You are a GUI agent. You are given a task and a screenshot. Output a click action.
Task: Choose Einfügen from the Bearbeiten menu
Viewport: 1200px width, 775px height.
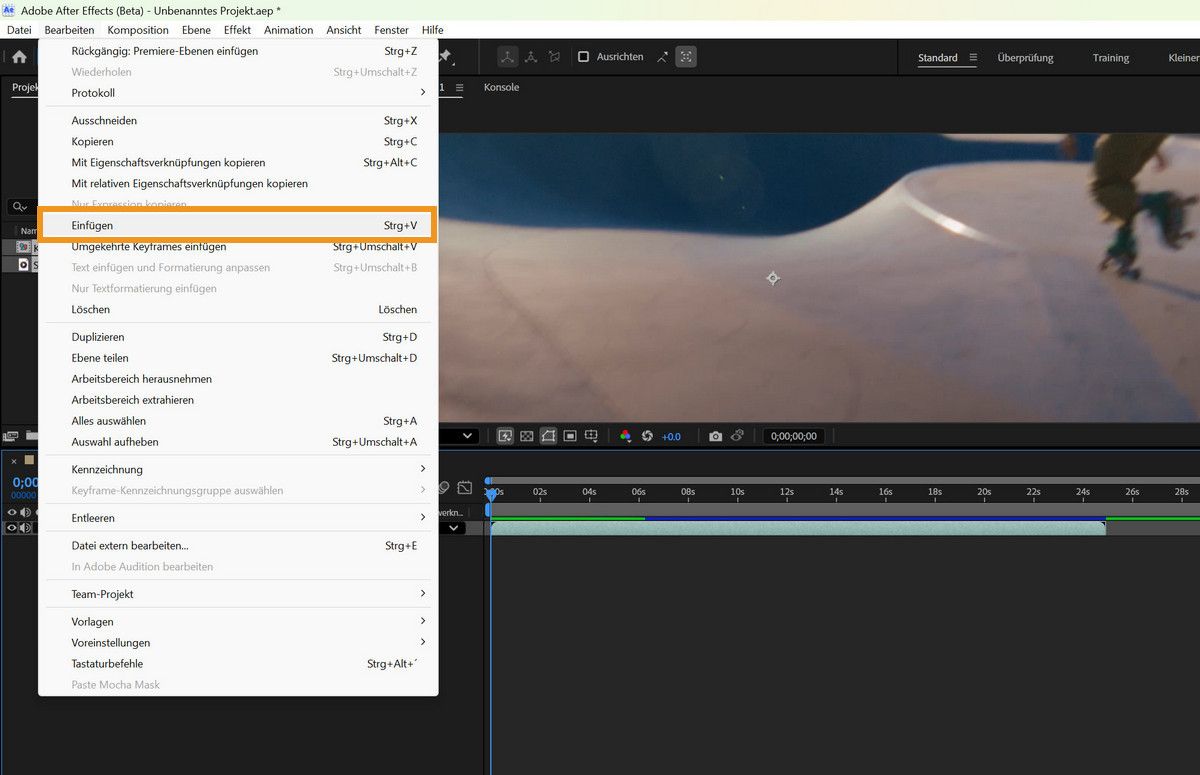(x=237, y=225)
